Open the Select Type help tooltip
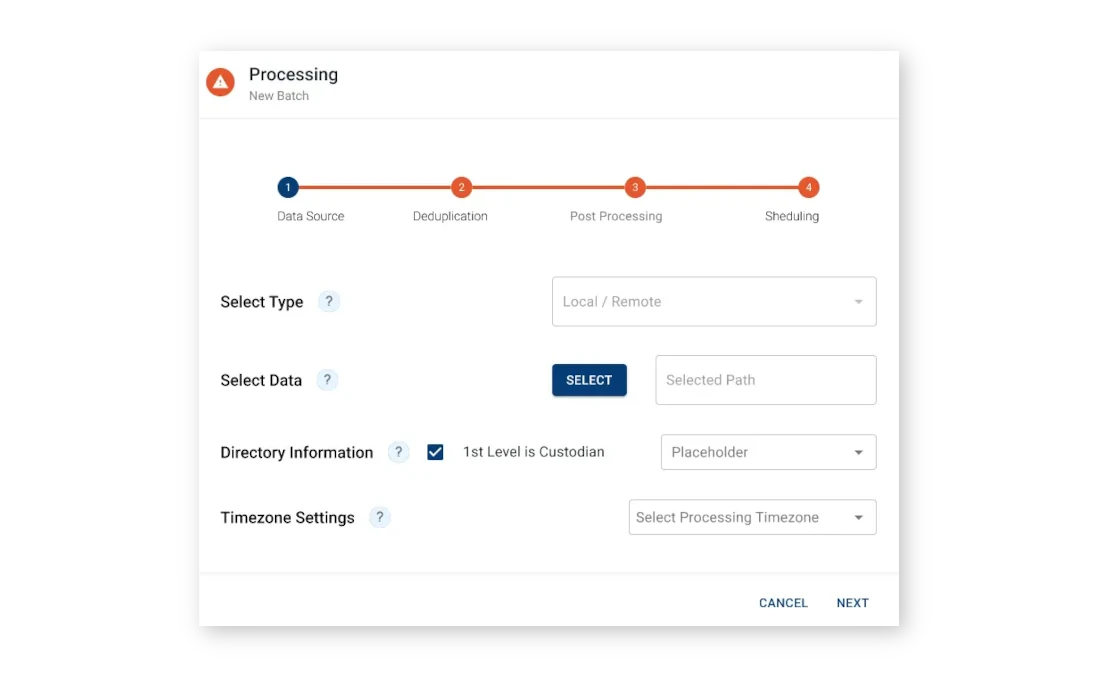The image size is (1100, 677). 328,301
